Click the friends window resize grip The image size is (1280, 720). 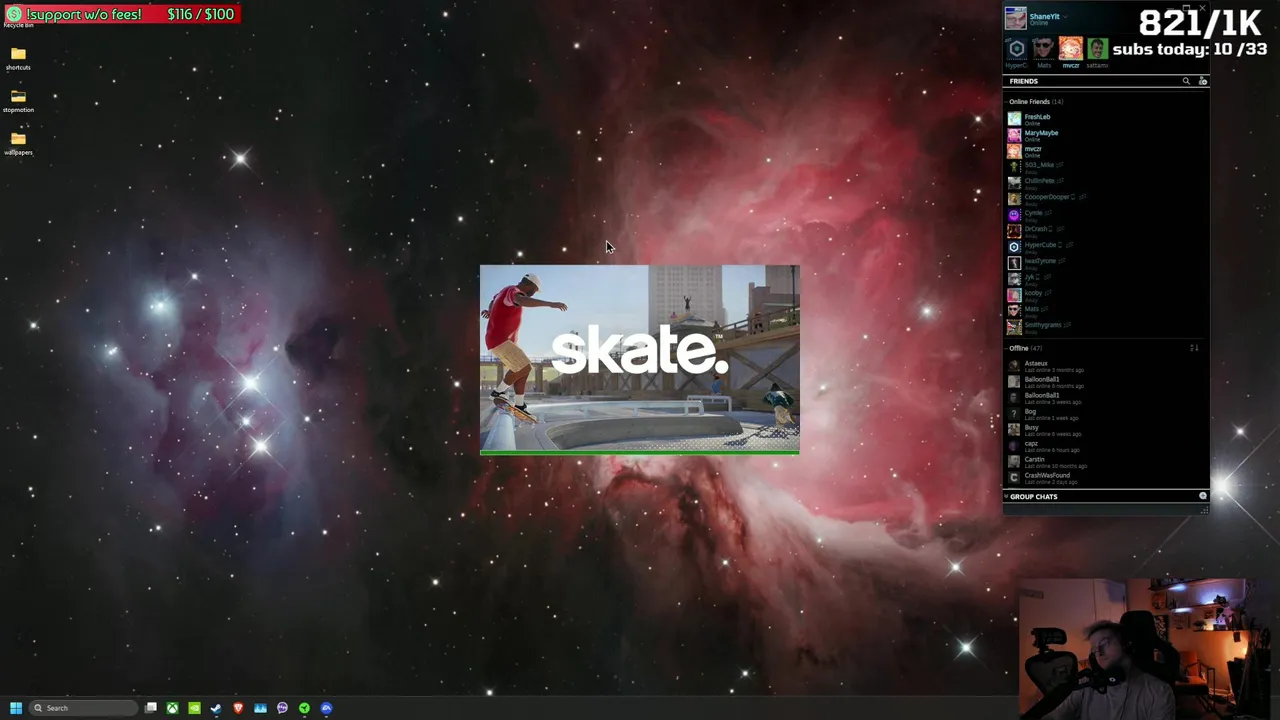pyautogui.click(x=1205, y=510)
